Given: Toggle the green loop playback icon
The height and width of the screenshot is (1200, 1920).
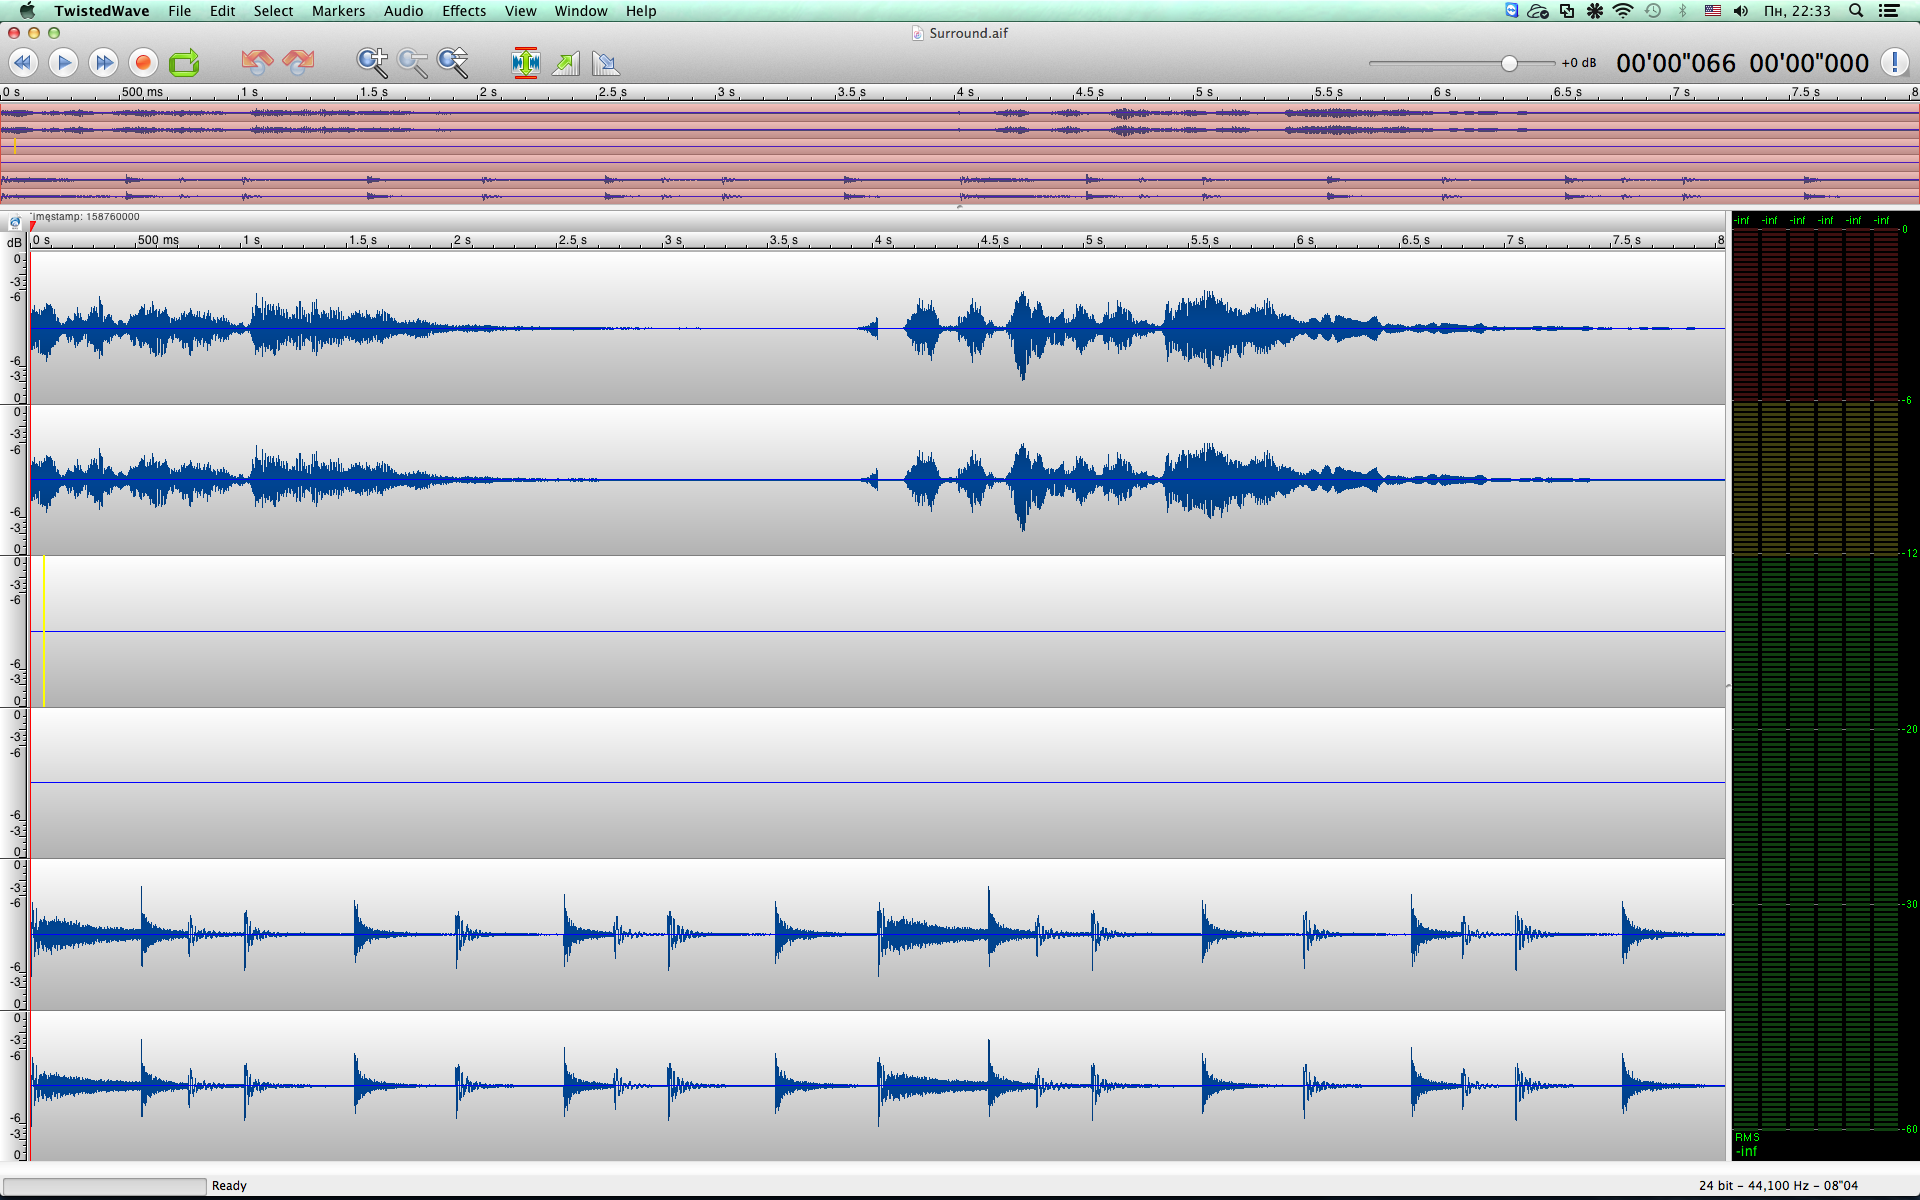Looking at the screenshot, I should pos(184,63).
